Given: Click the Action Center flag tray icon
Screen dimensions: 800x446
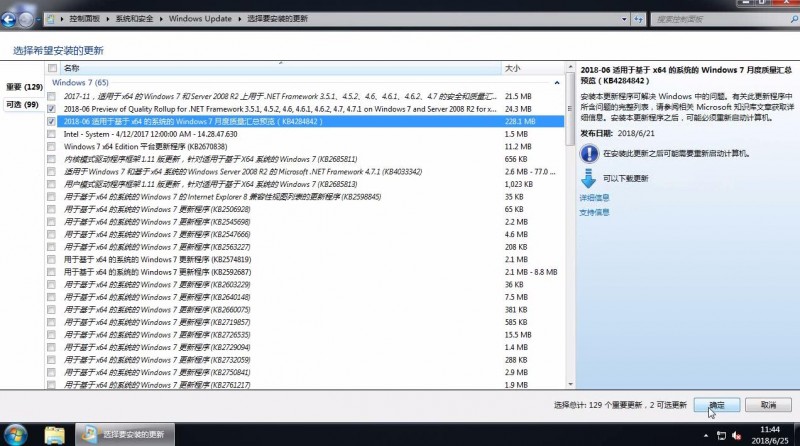Looking at the screenshot, I should [x=721, y=435].
